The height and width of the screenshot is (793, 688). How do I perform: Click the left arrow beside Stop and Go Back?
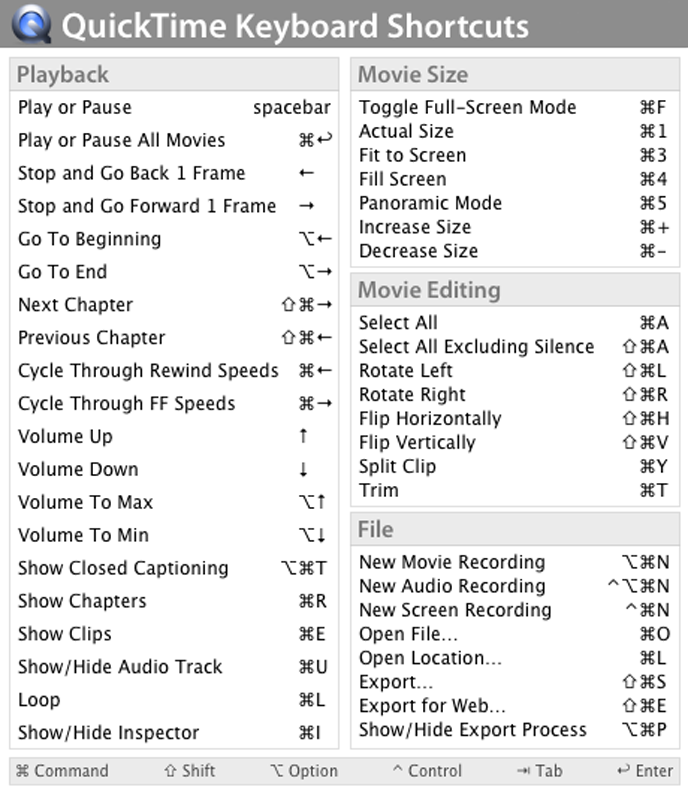coord(306,173)
